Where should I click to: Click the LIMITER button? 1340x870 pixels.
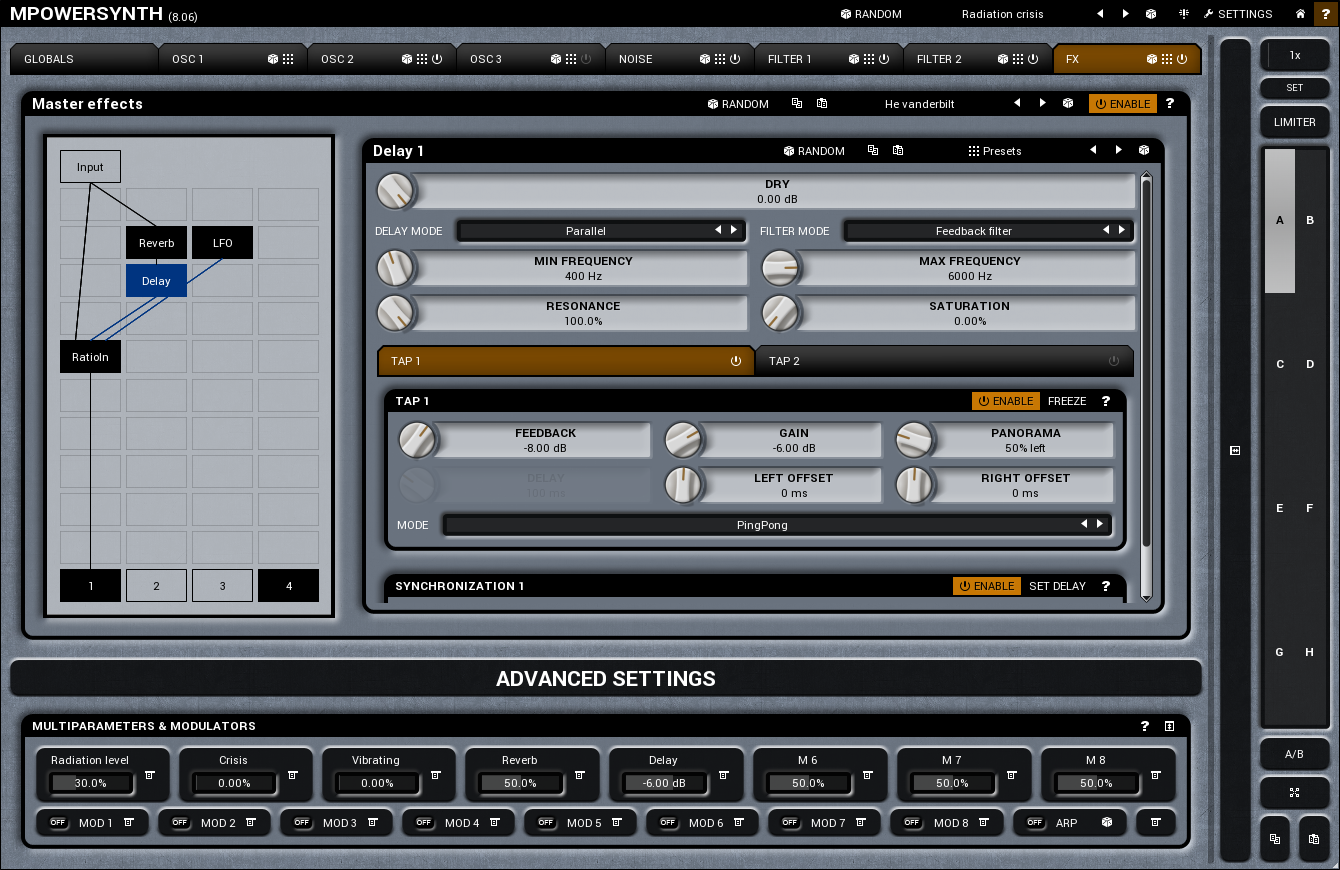[x=1294, y=122]
